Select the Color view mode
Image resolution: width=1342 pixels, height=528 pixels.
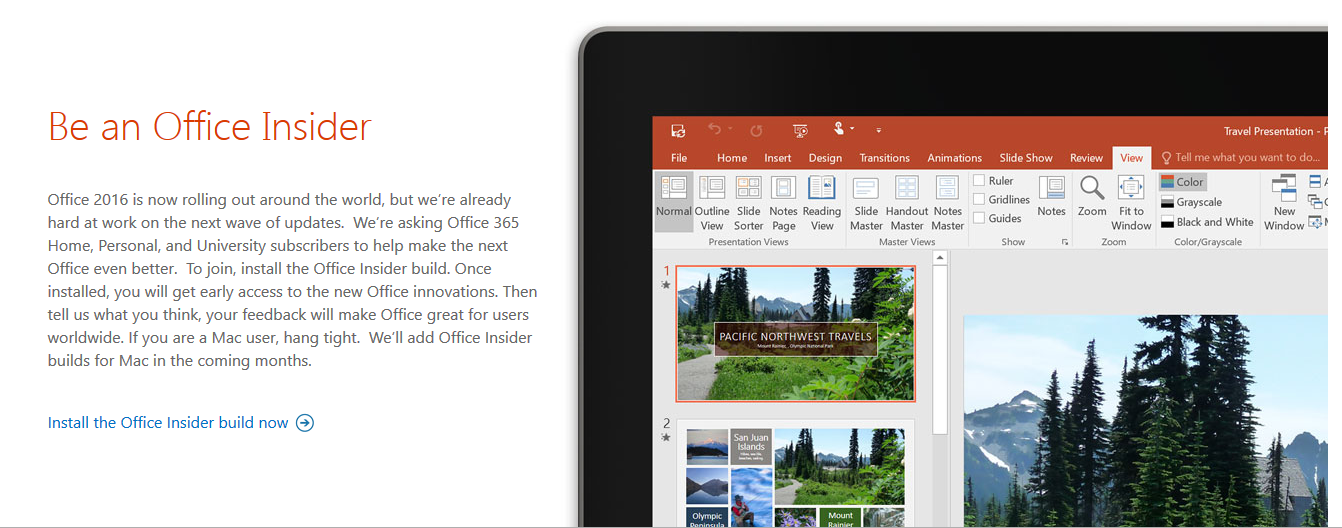click(1183, 182)
